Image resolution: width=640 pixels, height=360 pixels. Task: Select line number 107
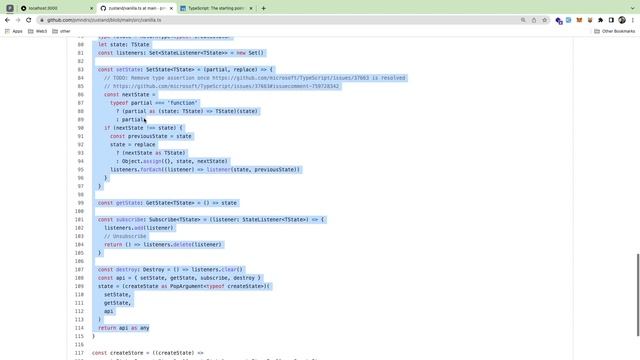pos(80,269)
